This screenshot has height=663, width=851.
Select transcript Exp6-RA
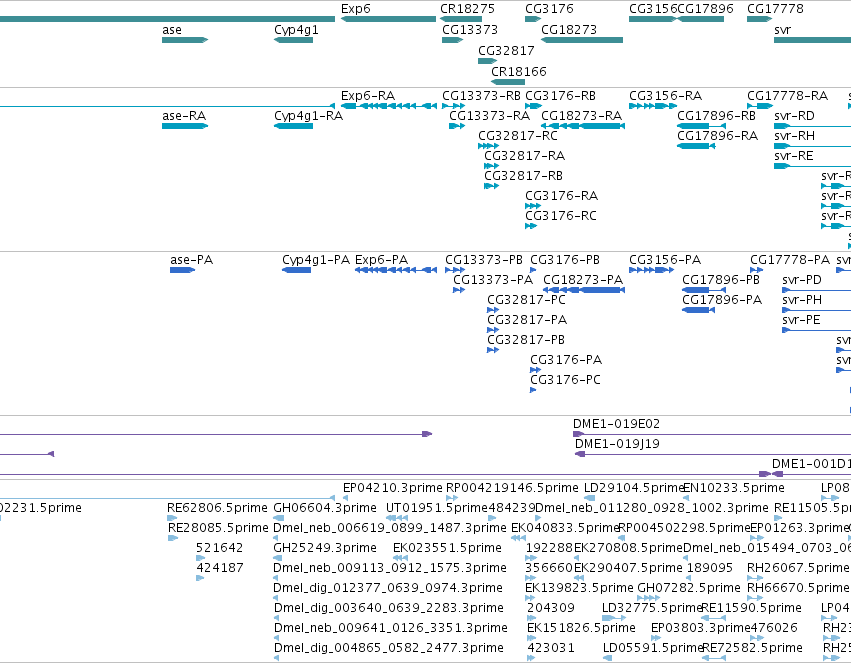click(389, 106)
